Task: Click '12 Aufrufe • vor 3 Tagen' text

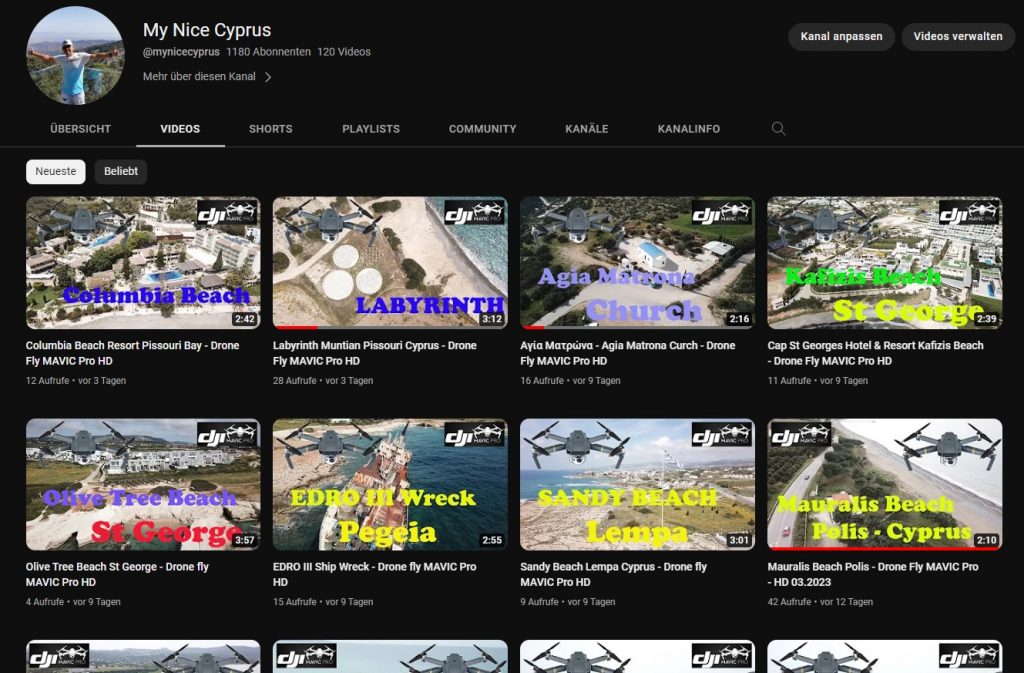Action: (x=76, y=381)
